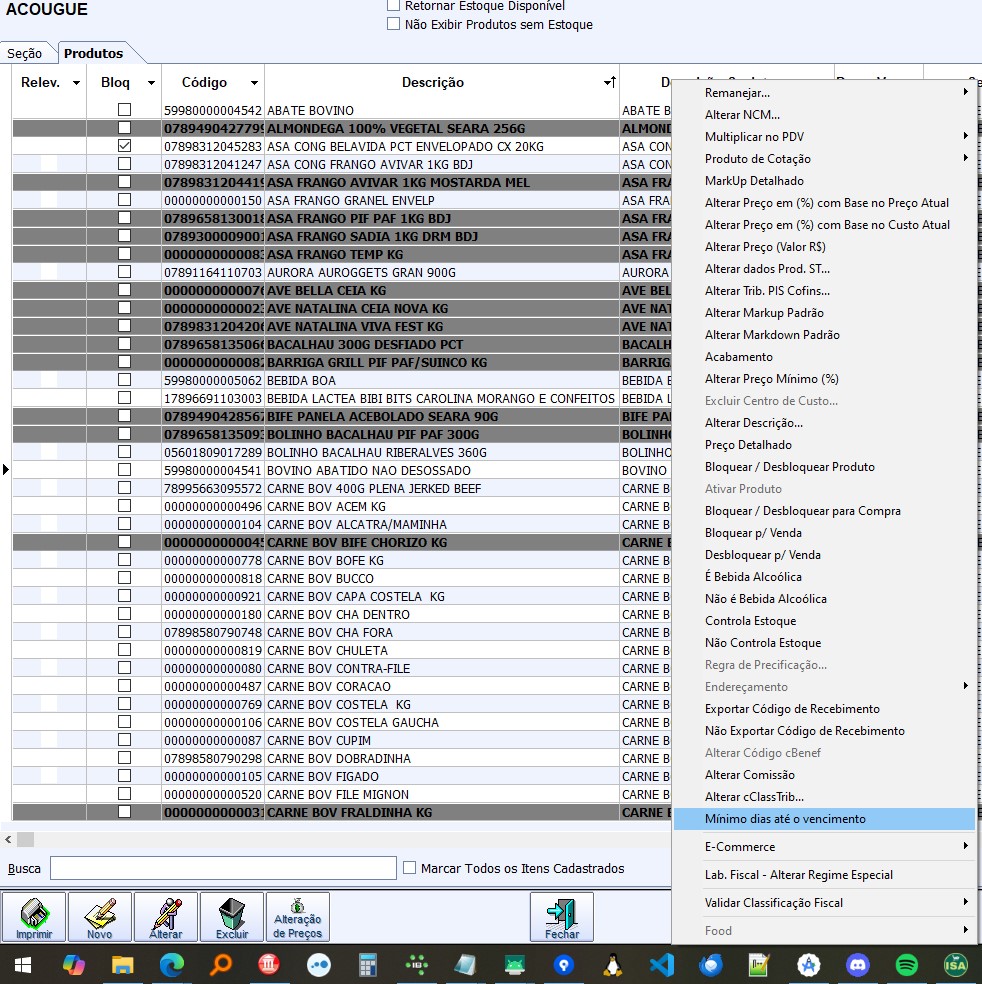Screen dimensions: 982x984
Task: Click the horizontal scrollbar left arrow
Action: 8,839
